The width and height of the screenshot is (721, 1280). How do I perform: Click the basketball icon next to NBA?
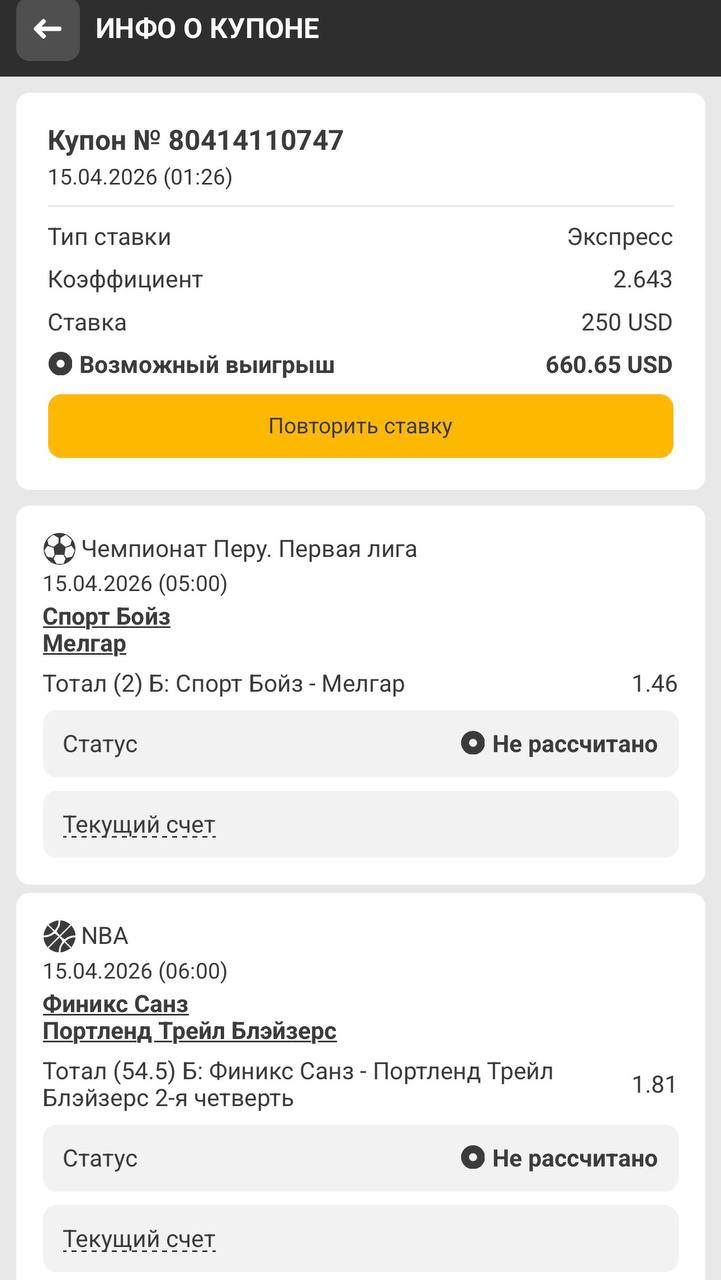coord(59,936)
